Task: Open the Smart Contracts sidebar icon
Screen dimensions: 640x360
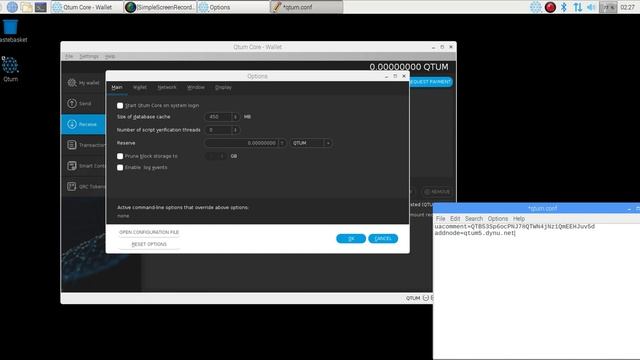Action: click(x=72, y=166)
